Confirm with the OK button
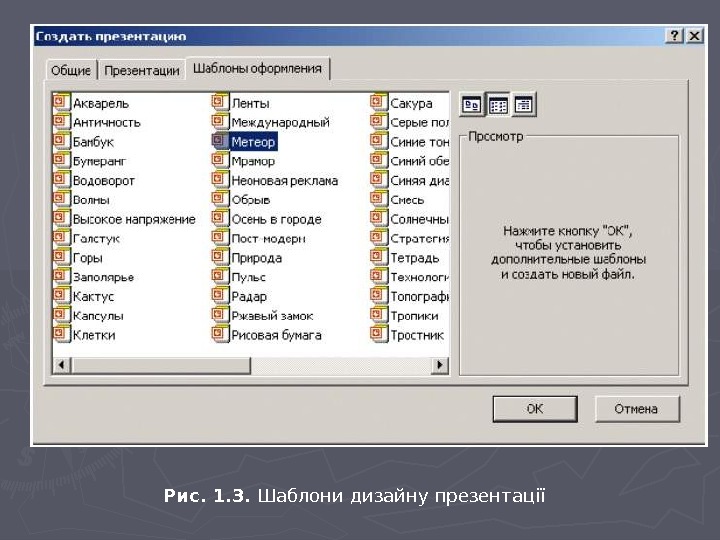The height and width of the screenshot is (540, 720). coord(535,409)
